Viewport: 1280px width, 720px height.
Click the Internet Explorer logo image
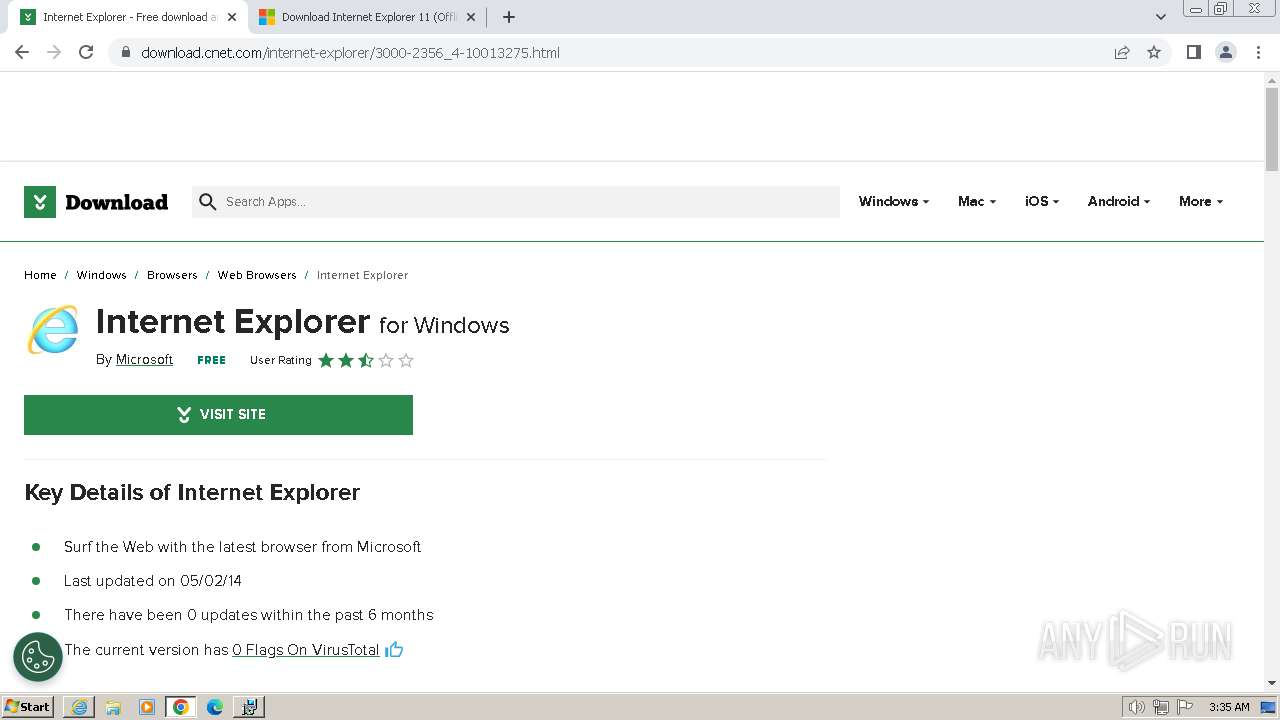(53, 330)
